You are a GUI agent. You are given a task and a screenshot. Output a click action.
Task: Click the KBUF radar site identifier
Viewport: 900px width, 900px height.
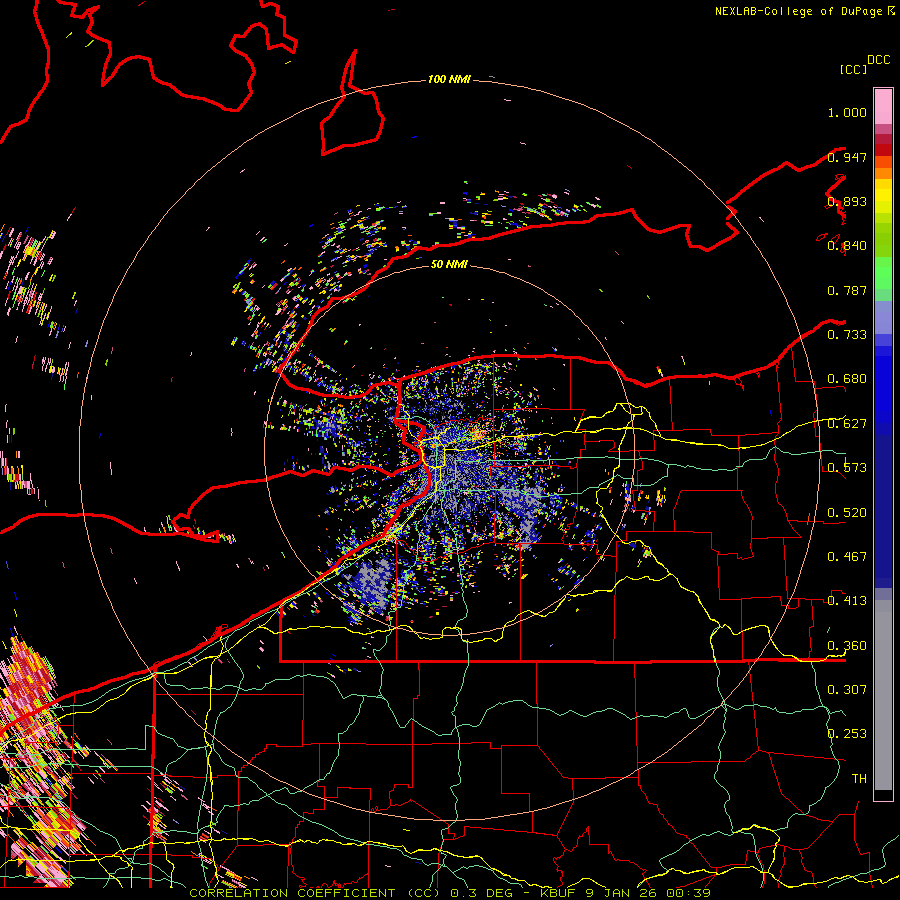[x=560, y=893]
